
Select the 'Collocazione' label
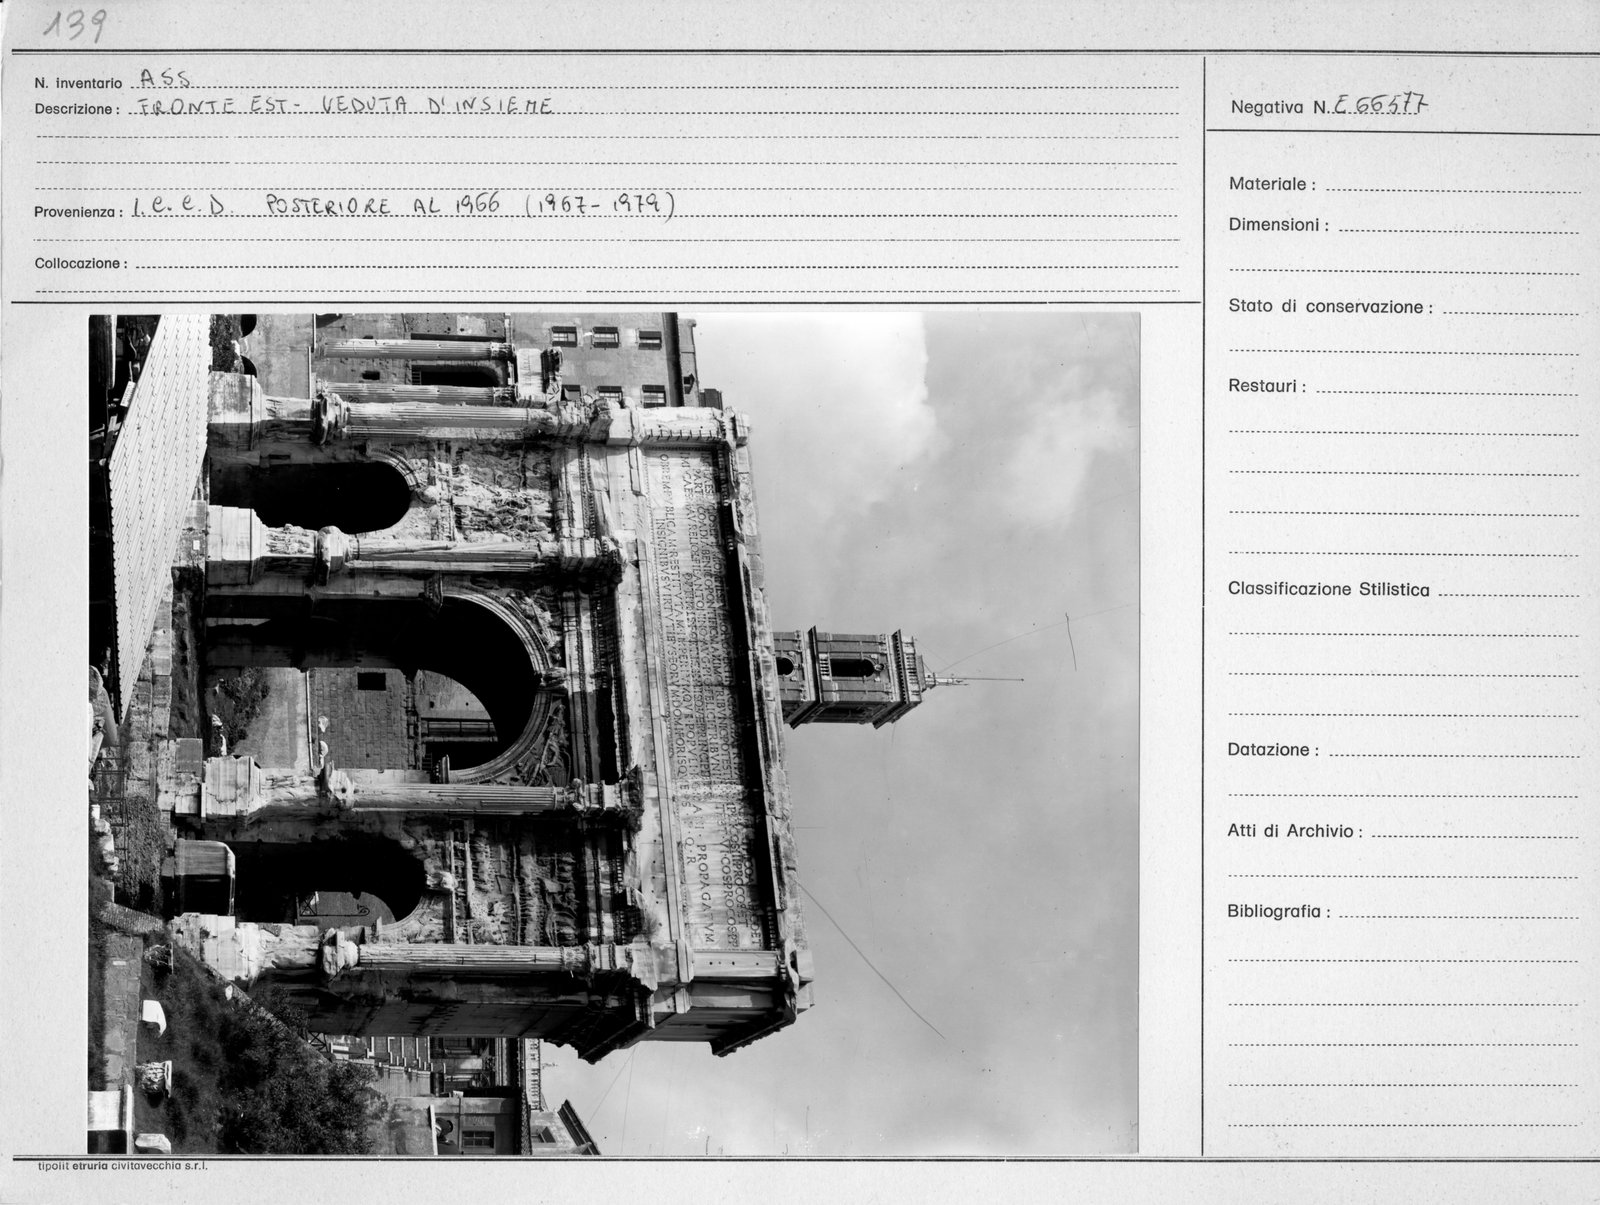point(81,264)
